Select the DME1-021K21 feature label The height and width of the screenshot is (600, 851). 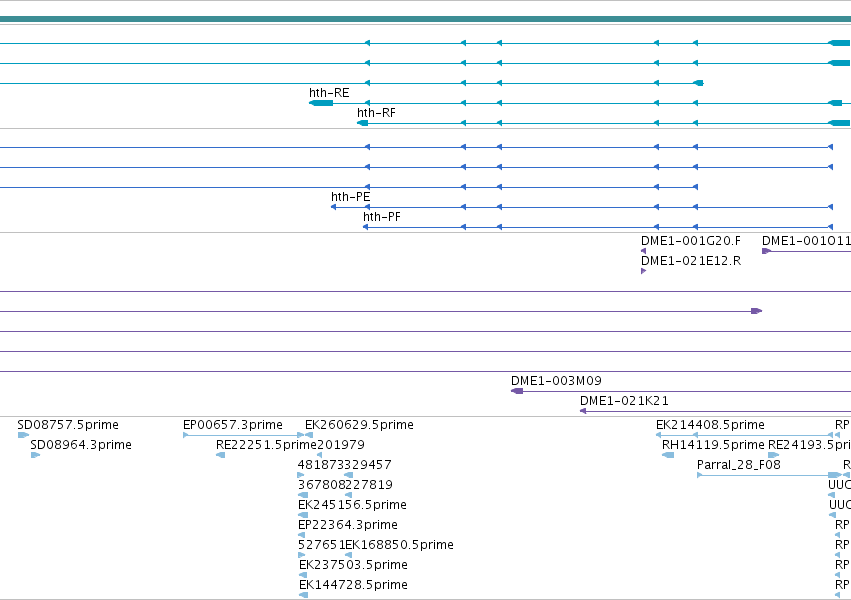624,401
